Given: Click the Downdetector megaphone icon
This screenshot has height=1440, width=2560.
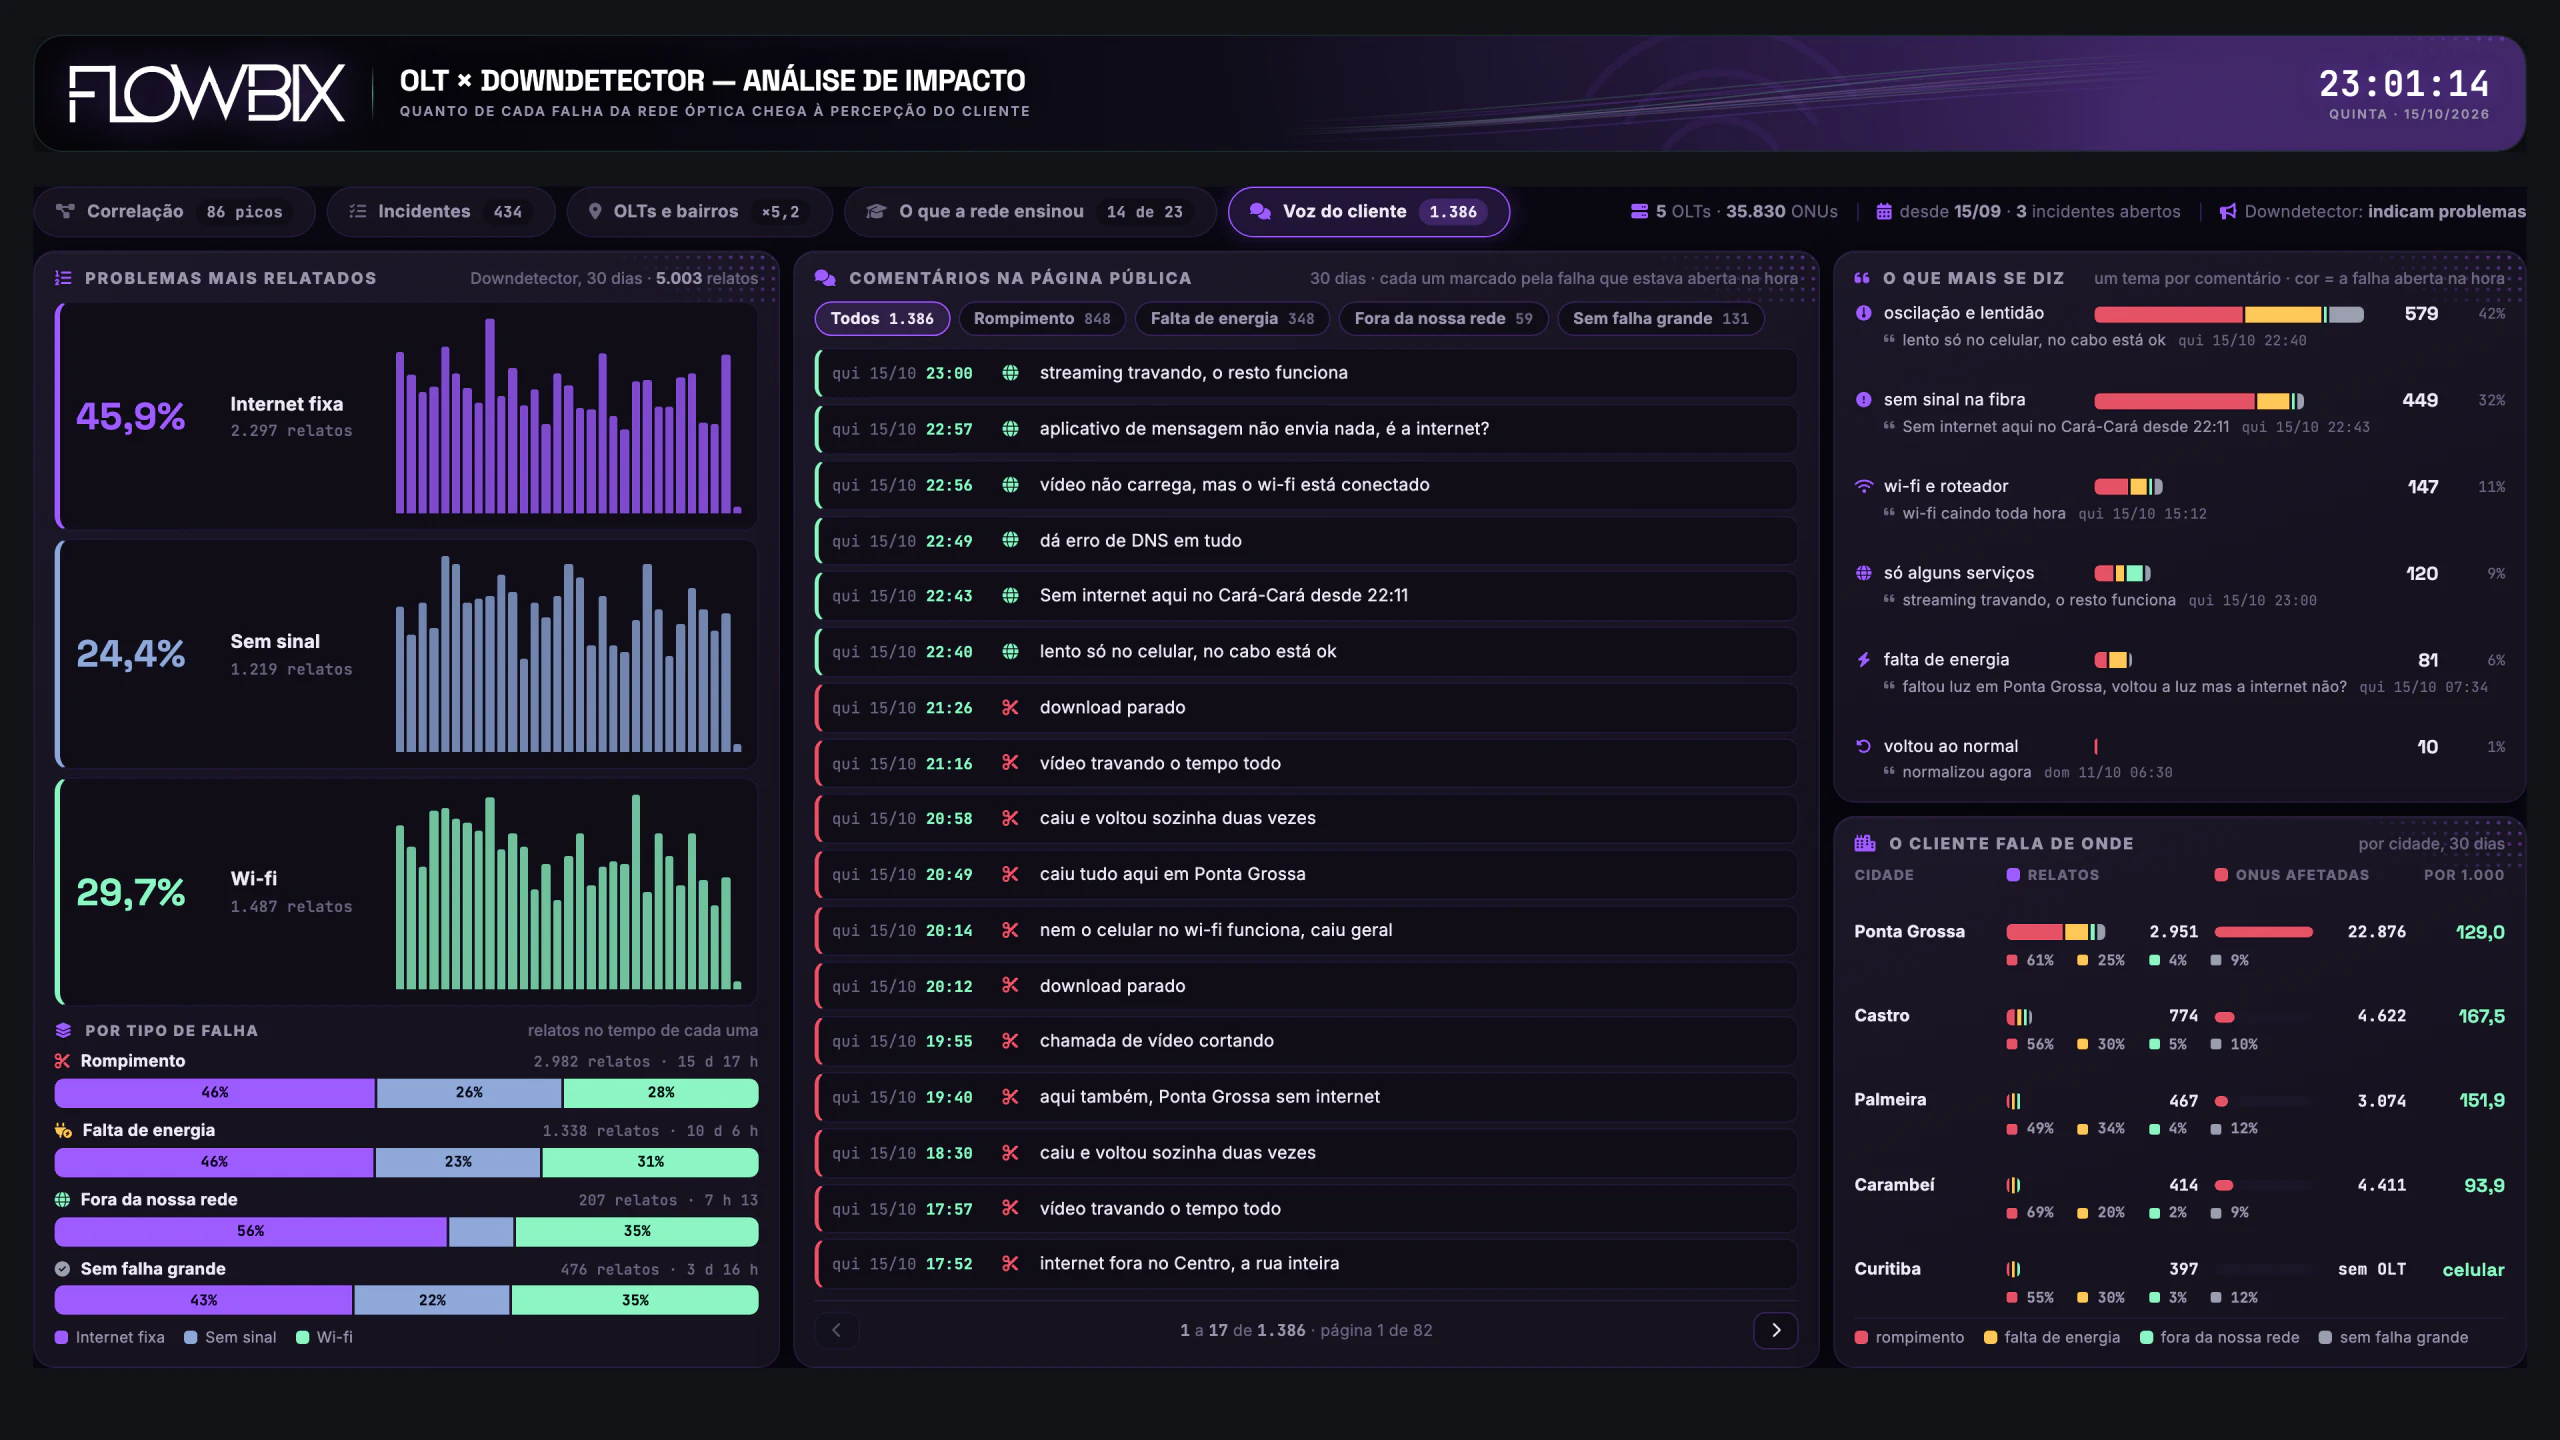Looking at the screenshot, I should pyautogui.click(x=2228, y=212).
